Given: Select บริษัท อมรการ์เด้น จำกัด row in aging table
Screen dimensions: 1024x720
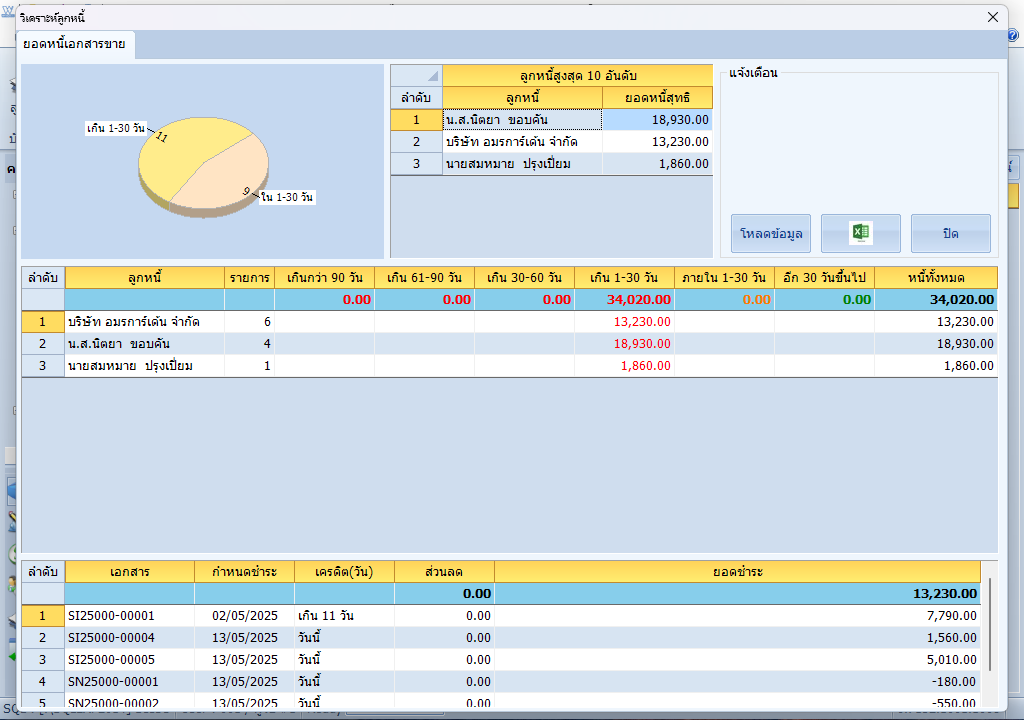Looking at the screenshot, I should pos(144,322).
